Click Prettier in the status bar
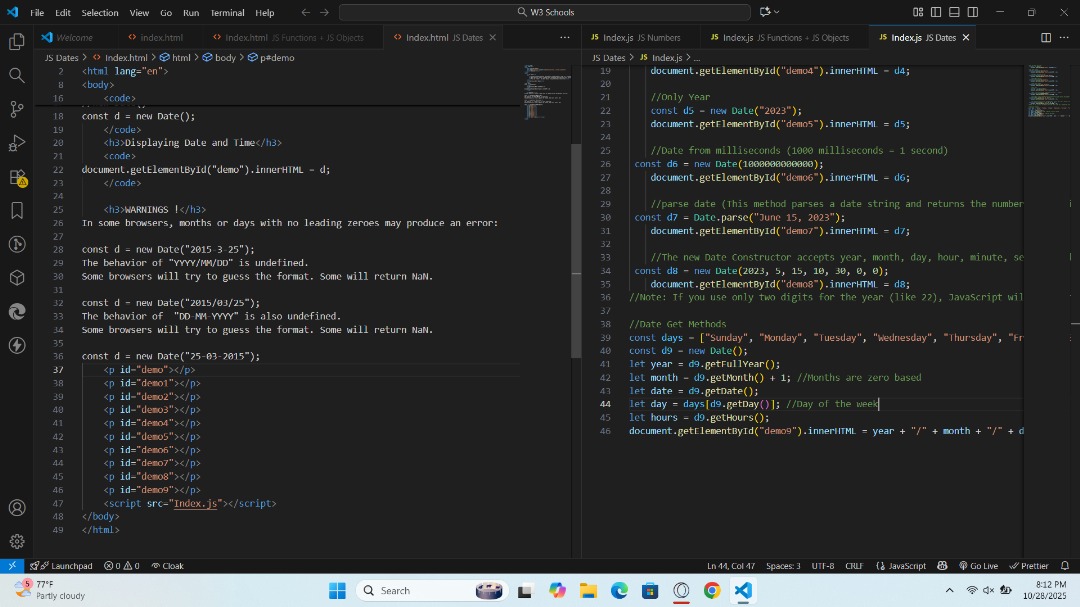The width and height of the screenshot is (1080, 607). (x=1029, y=566)
